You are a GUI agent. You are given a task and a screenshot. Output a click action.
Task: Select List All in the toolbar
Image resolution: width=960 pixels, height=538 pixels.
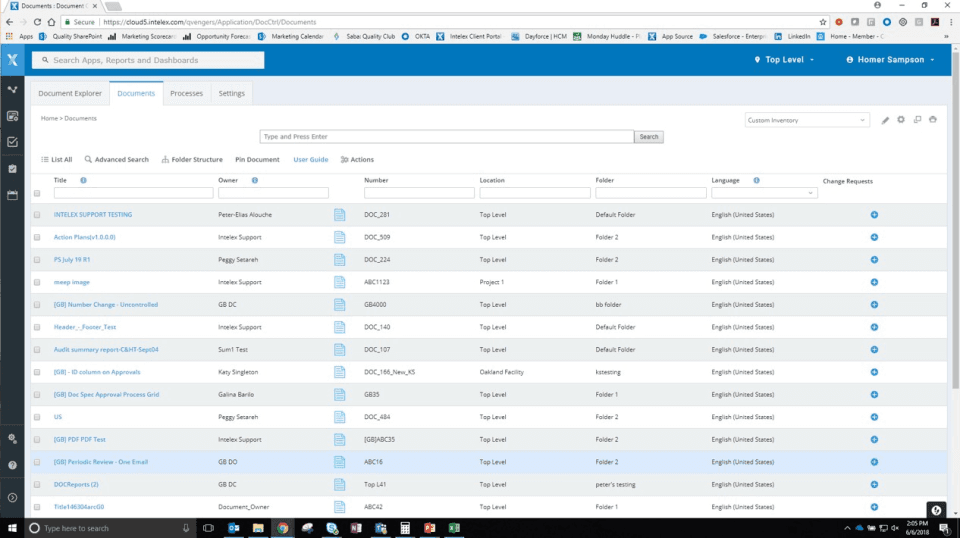point(56,160)
